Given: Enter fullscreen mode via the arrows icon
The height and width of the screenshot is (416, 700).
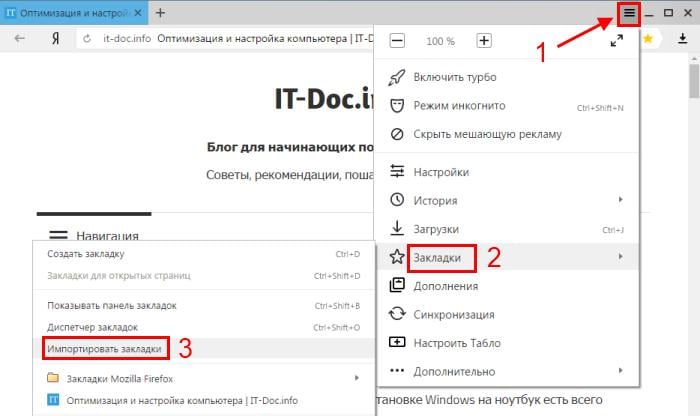Looking at the screenshot, I should pyautogui.click(x=617, y=41).
